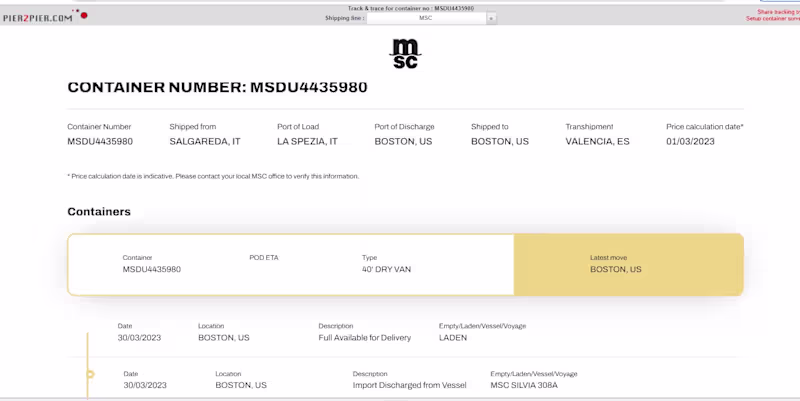Select the heading CONTAINER NUMBER: MSDU4435980

(x=217, y=87)
